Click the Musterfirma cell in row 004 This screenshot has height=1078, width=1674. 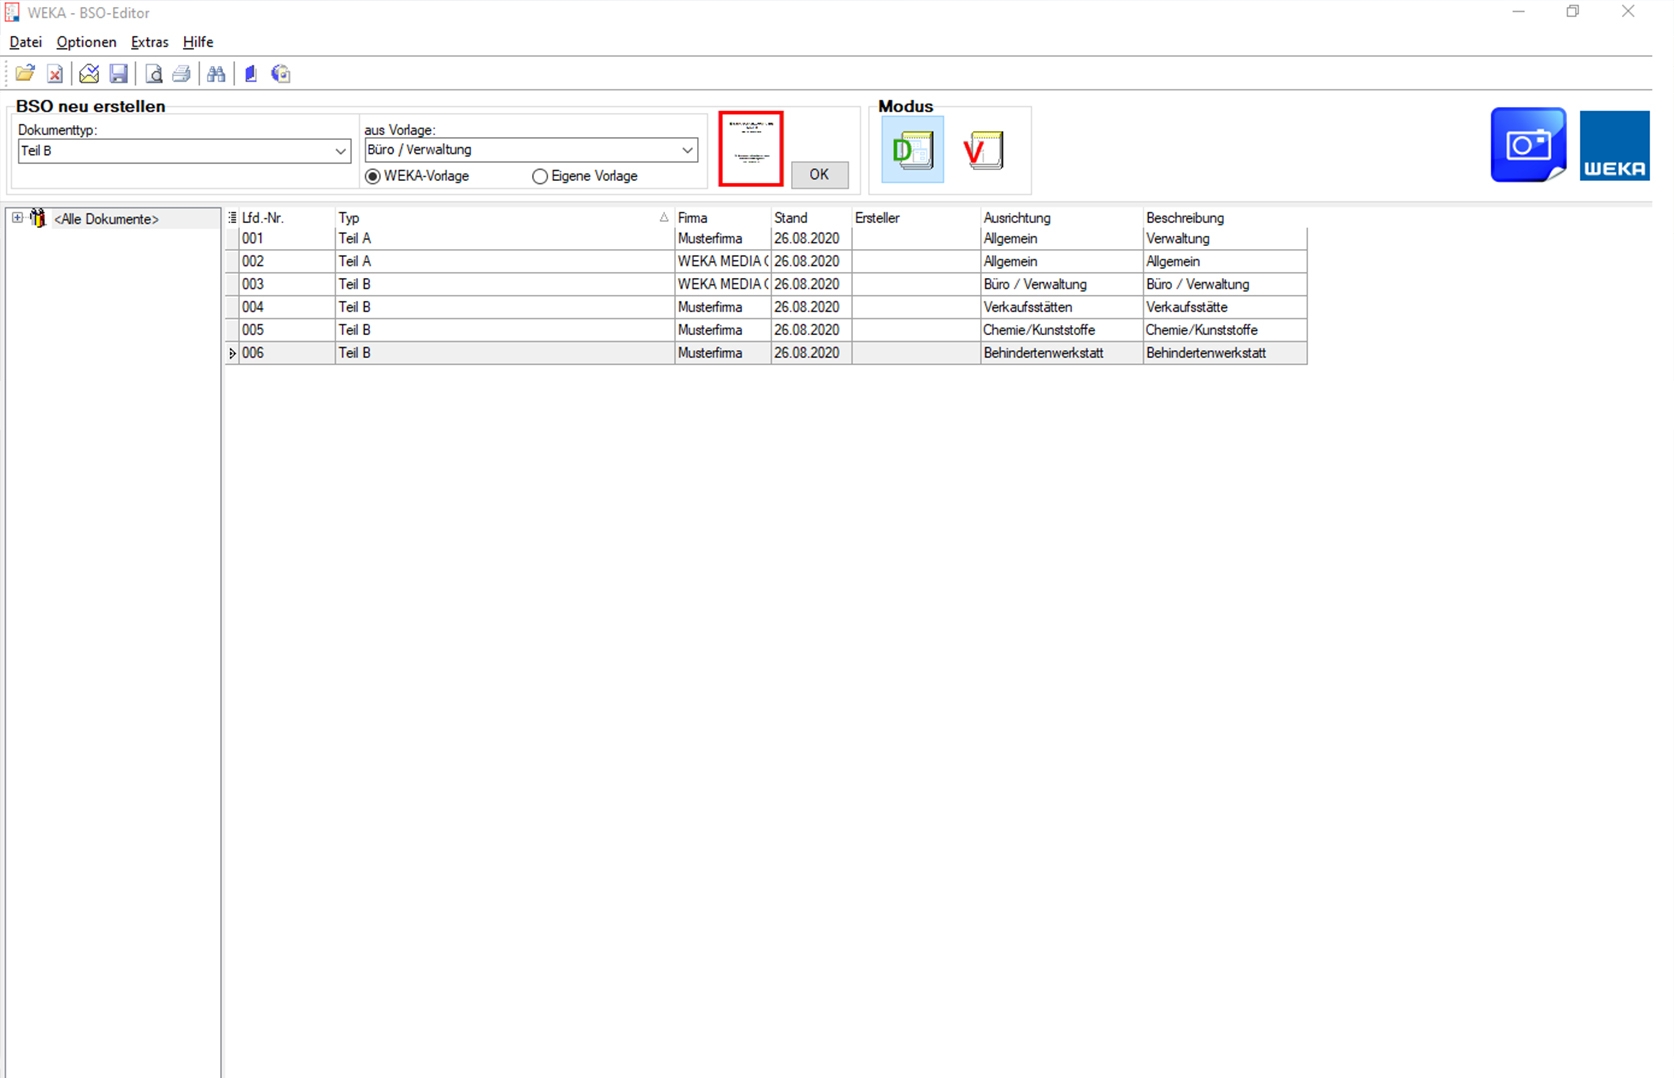pyautogui.click(x=722, y=308)
